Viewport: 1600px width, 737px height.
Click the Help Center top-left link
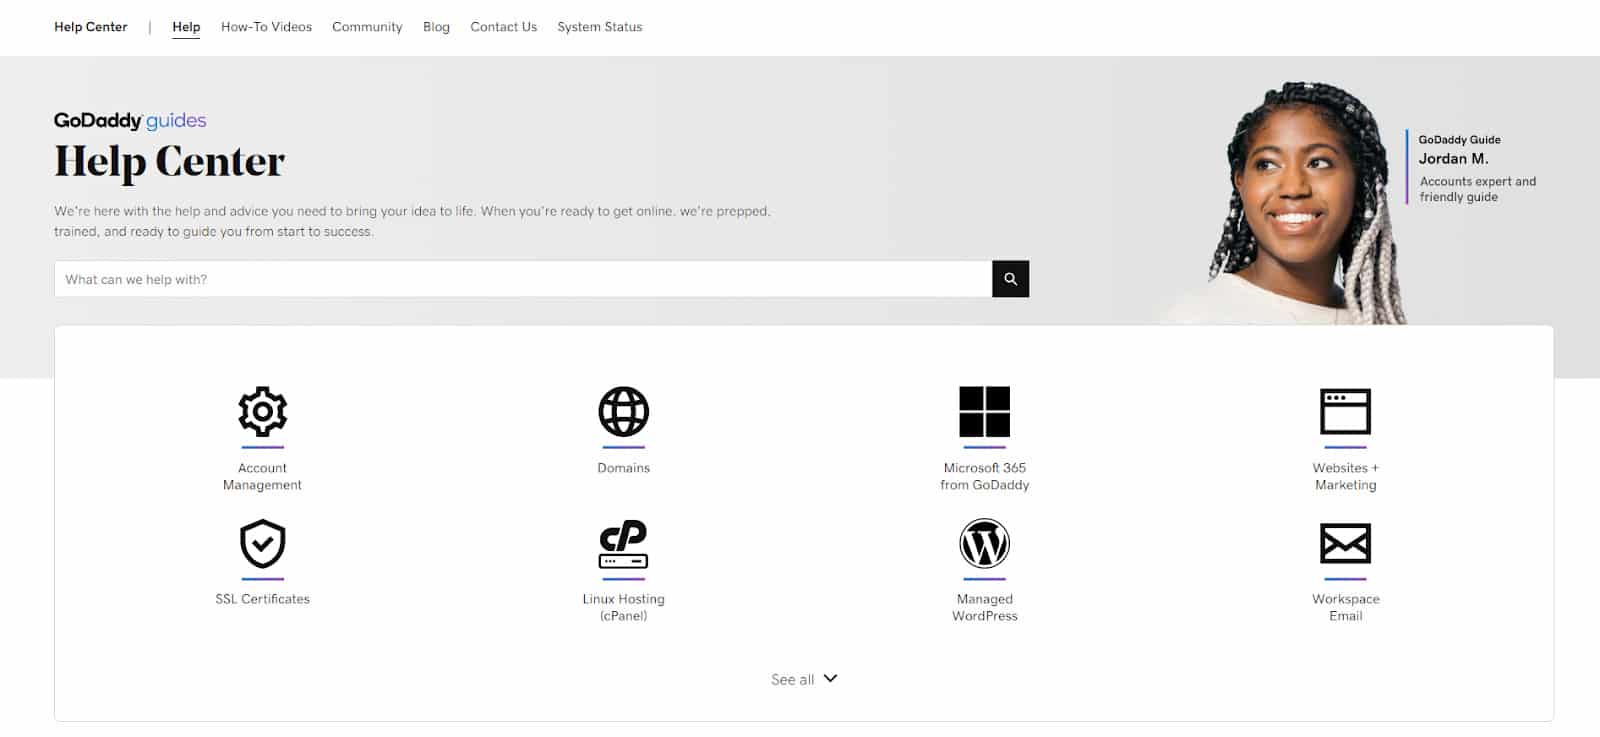click(x=91, y=27)
